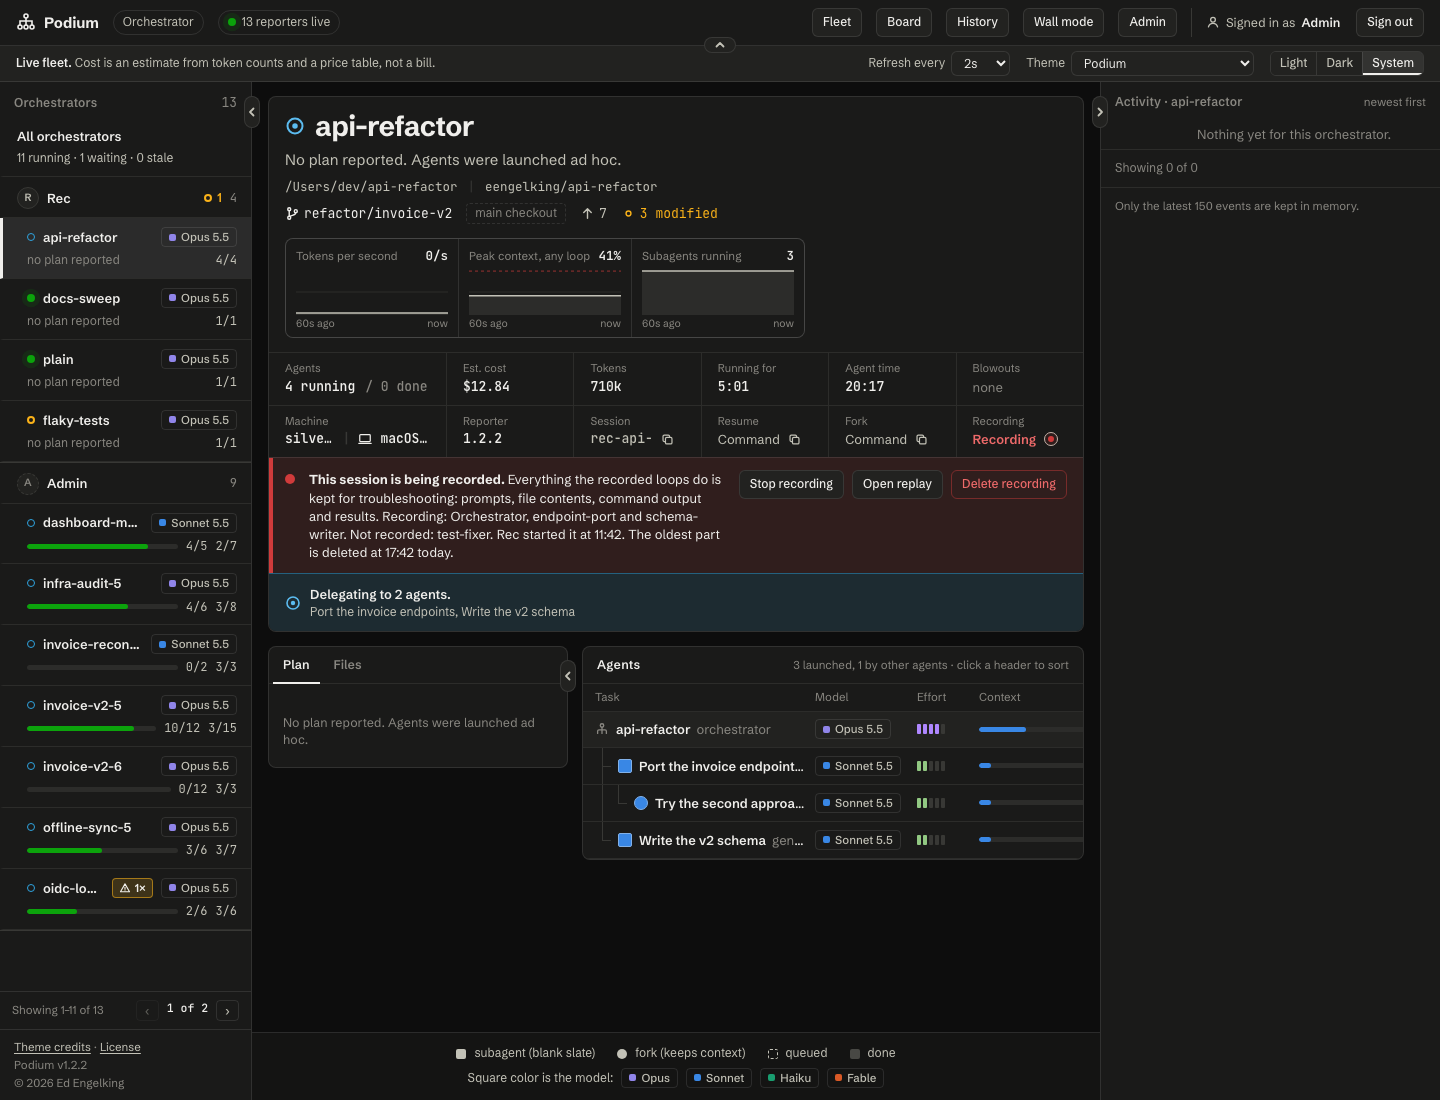Click the infra-audit-5 progress bar
1440x1100 pixels.
pyautogui.click(x=102, y=607)
